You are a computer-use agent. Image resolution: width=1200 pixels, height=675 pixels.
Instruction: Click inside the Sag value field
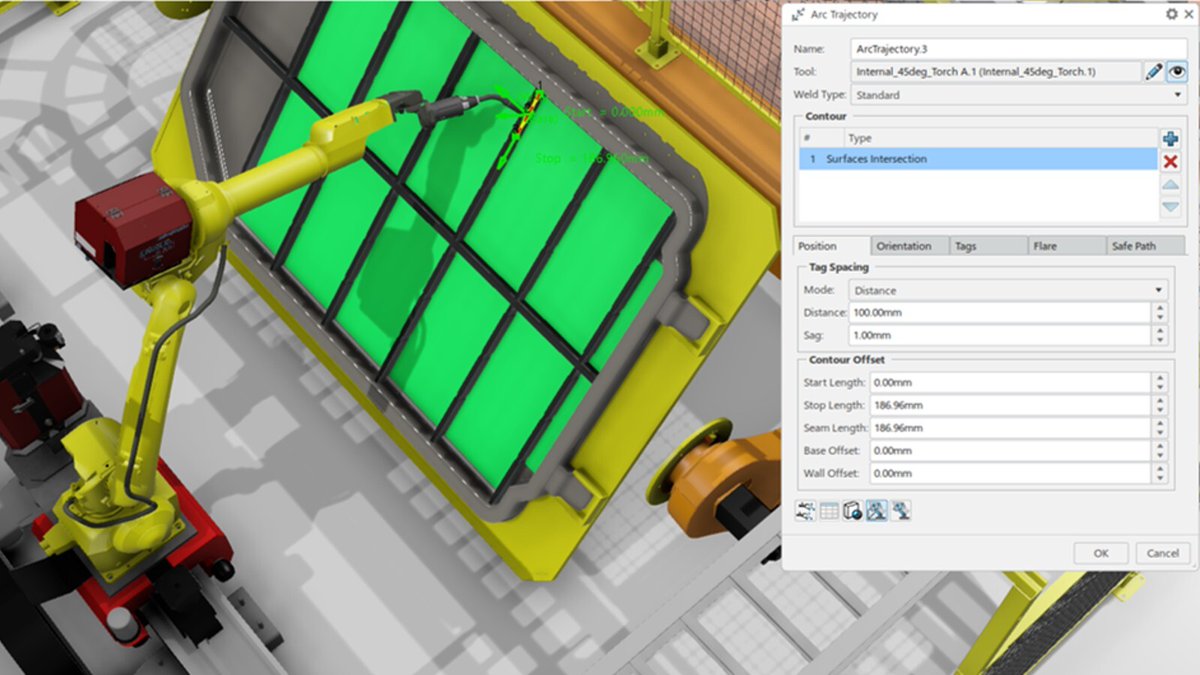pyautogui.click(x=1000, y=335)
